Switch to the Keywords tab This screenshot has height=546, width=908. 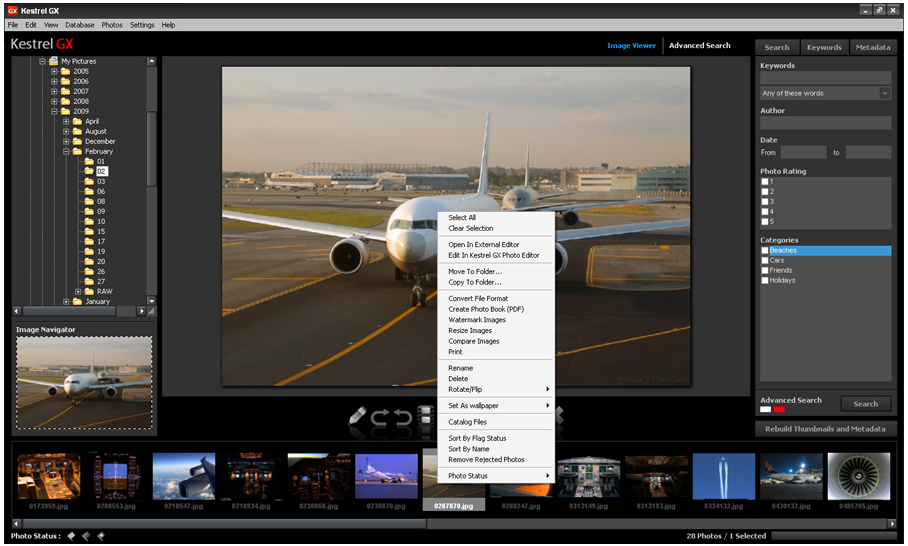tap(824, 47)
